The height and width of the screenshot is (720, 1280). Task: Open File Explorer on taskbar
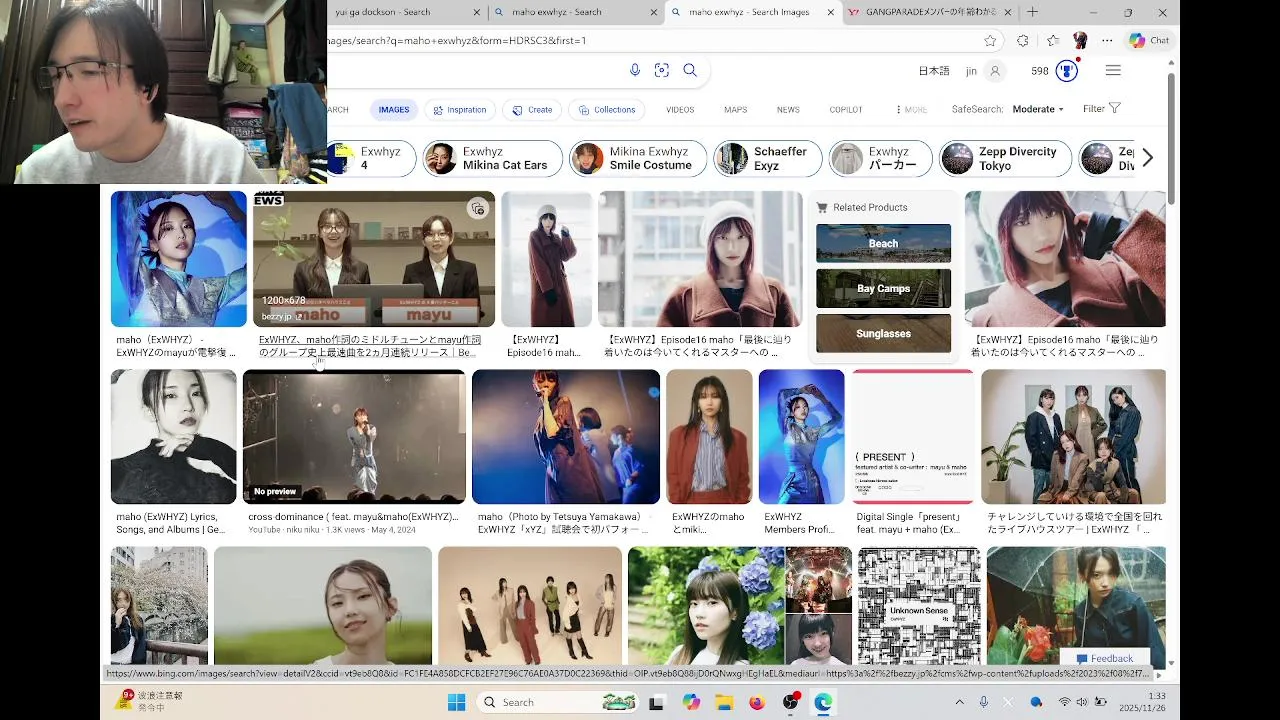point(724,702)
